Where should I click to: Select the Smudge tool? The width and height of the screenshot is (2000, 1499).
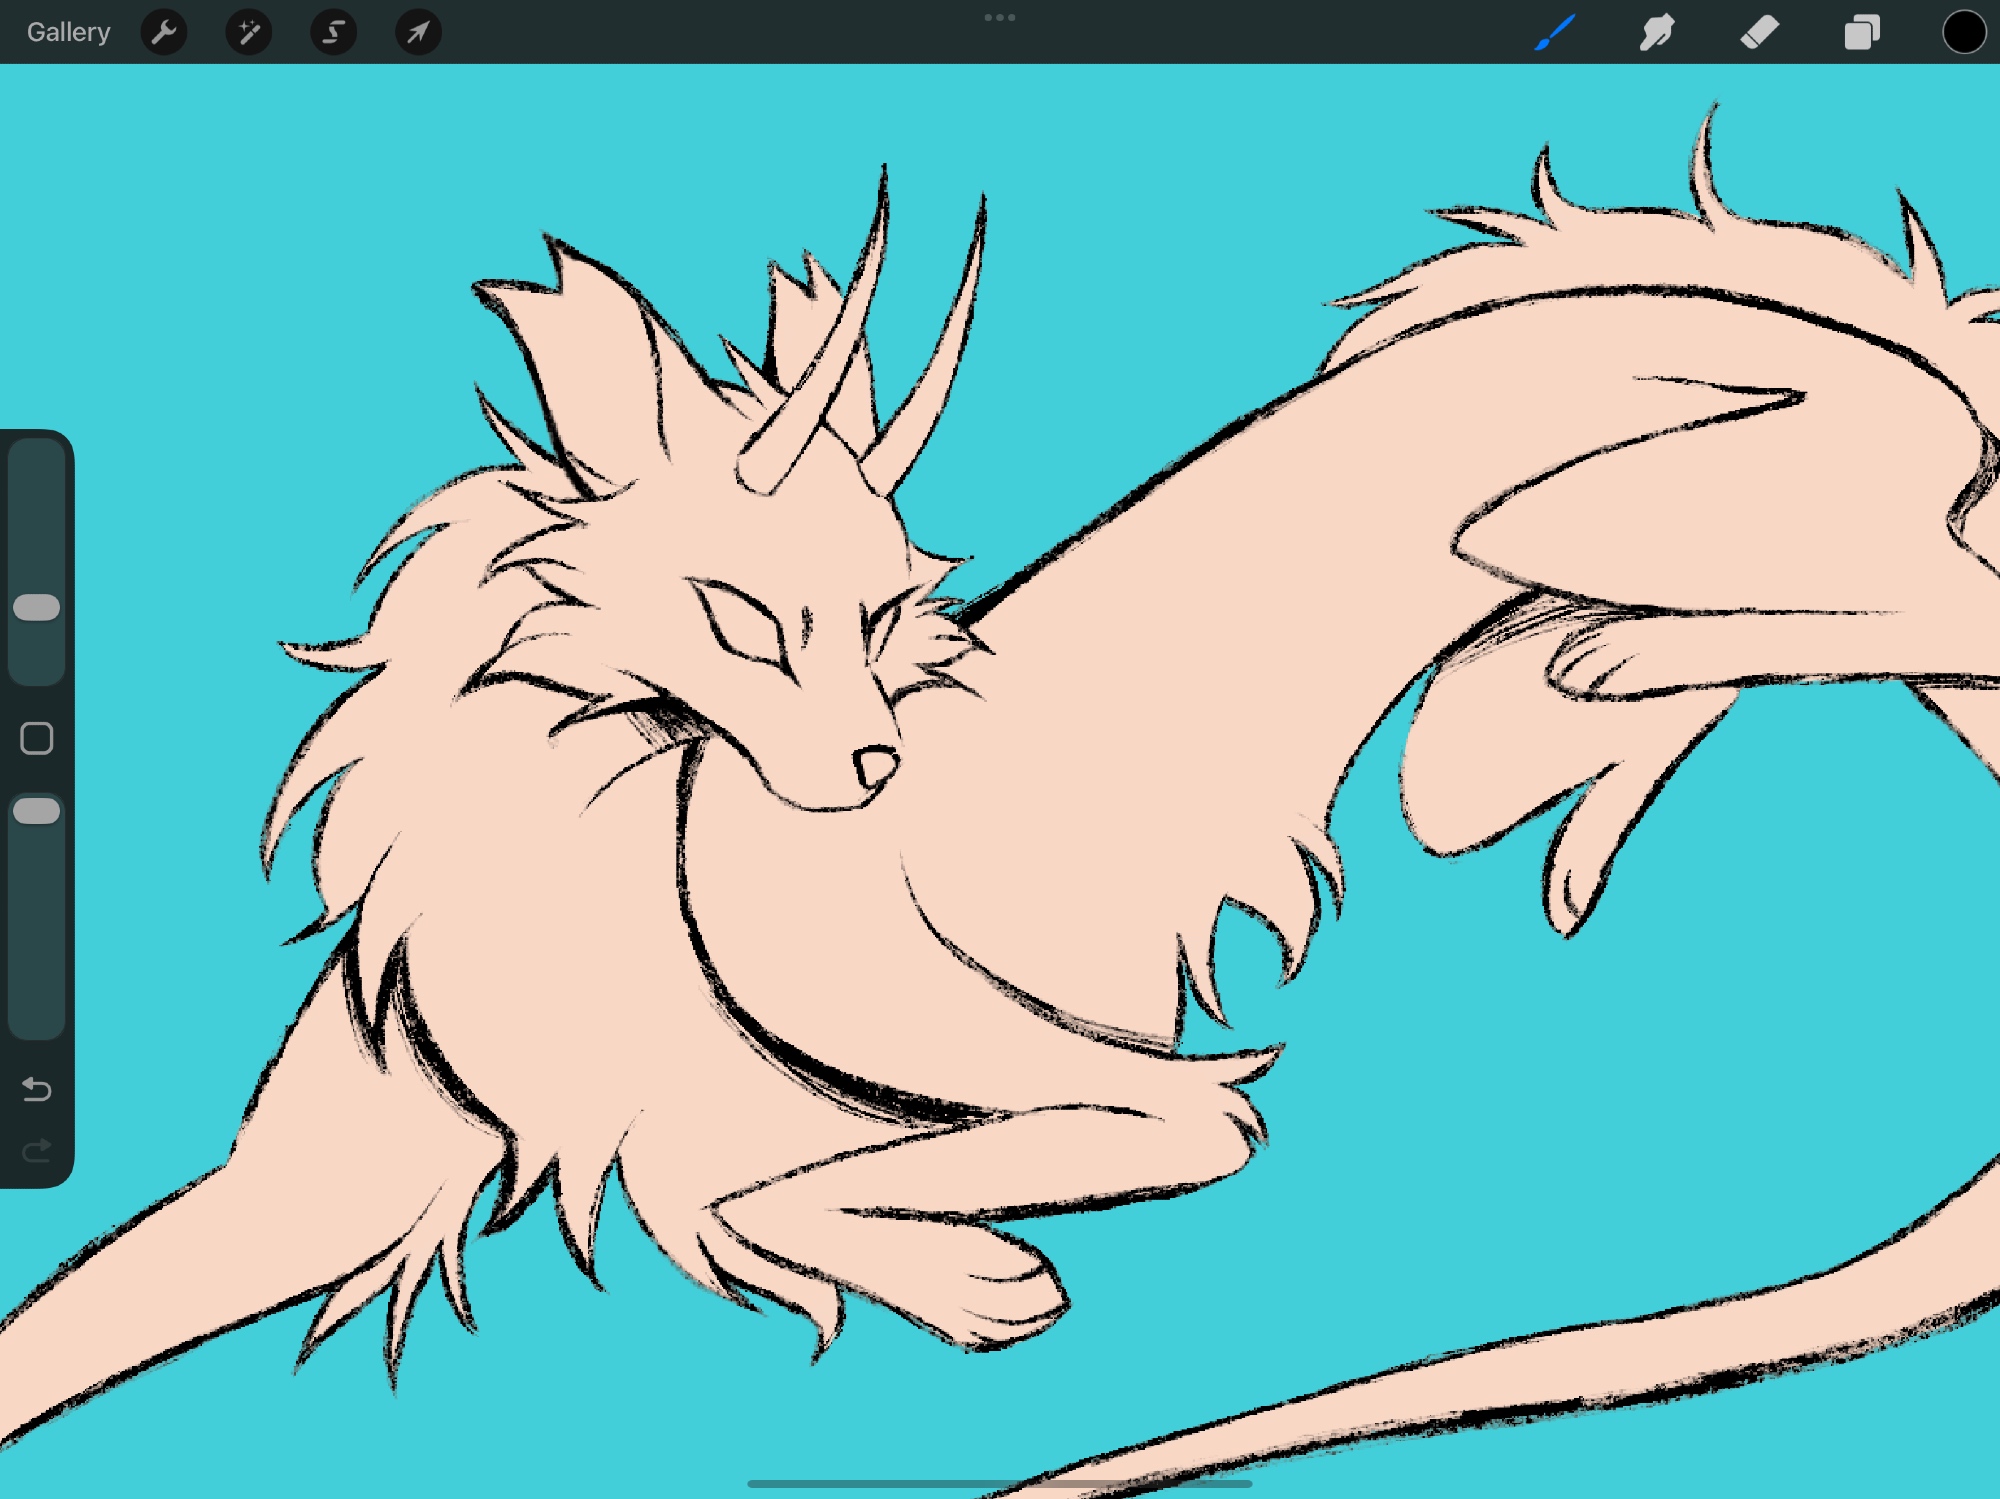coord(1657,32)
